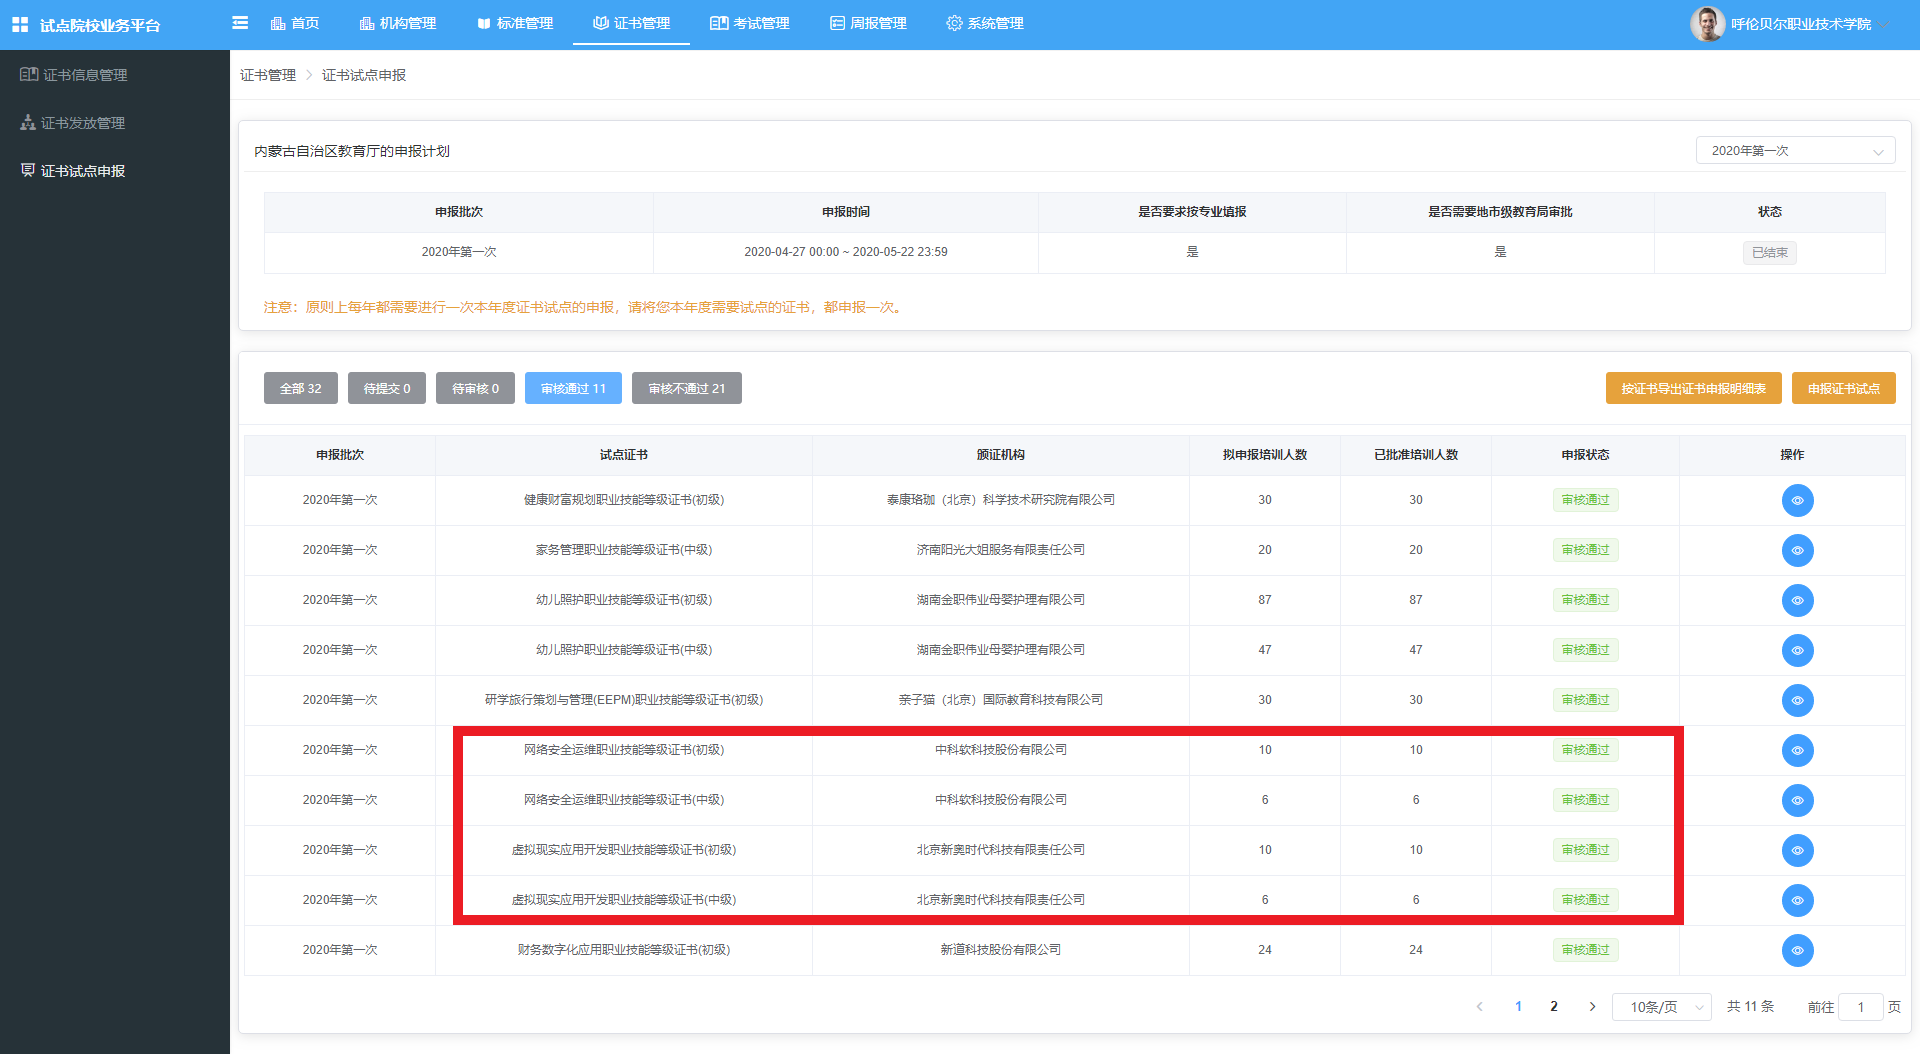Open the 2020年第一次 batch dropdown
The image size is (1920, 1054).
(1795, 151)
